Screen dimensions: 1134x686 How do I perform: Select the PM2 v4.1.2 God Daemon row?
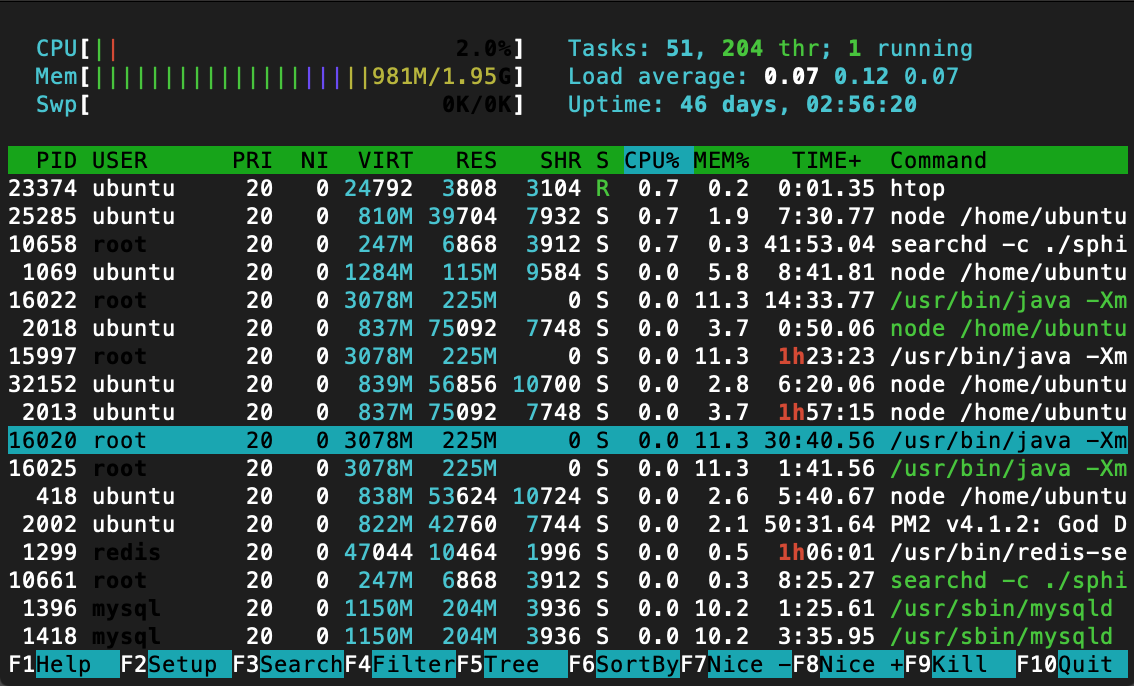coord(568,524)
